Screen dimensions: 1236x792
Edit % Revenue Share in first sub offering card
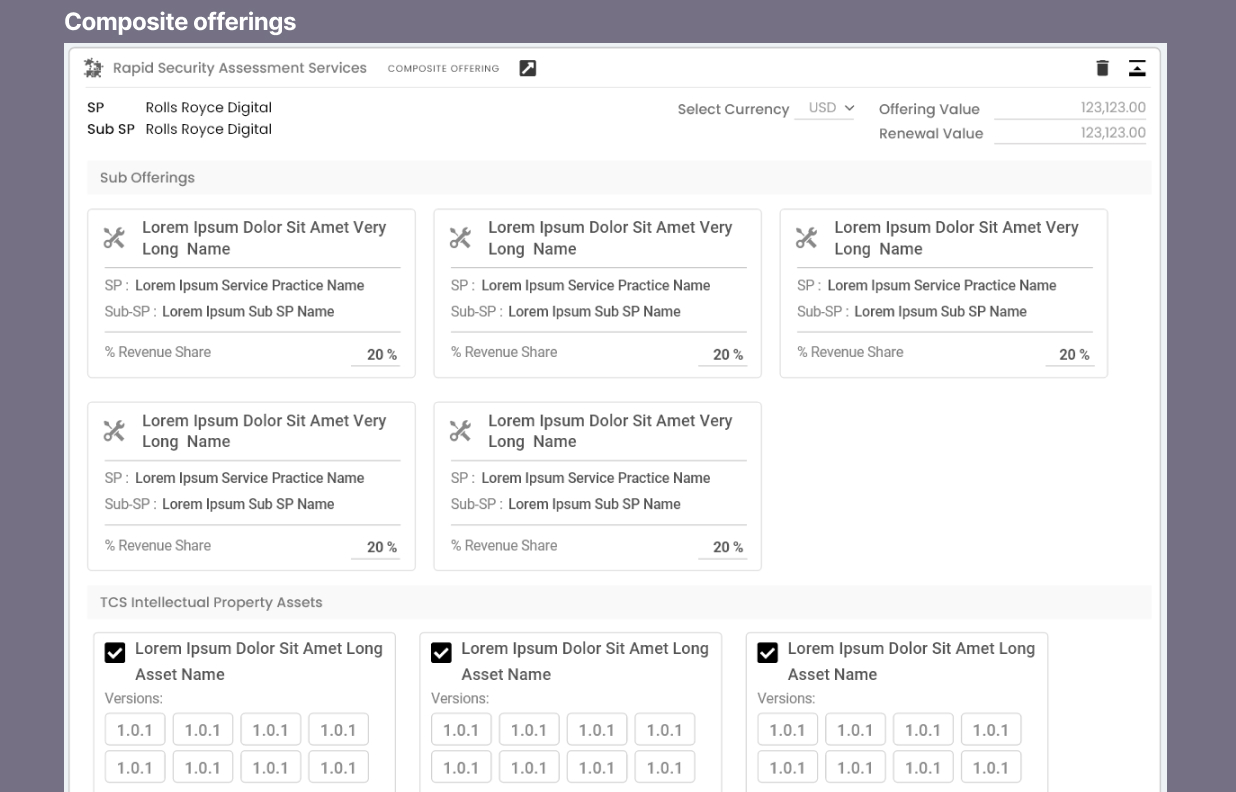[376, 355]
